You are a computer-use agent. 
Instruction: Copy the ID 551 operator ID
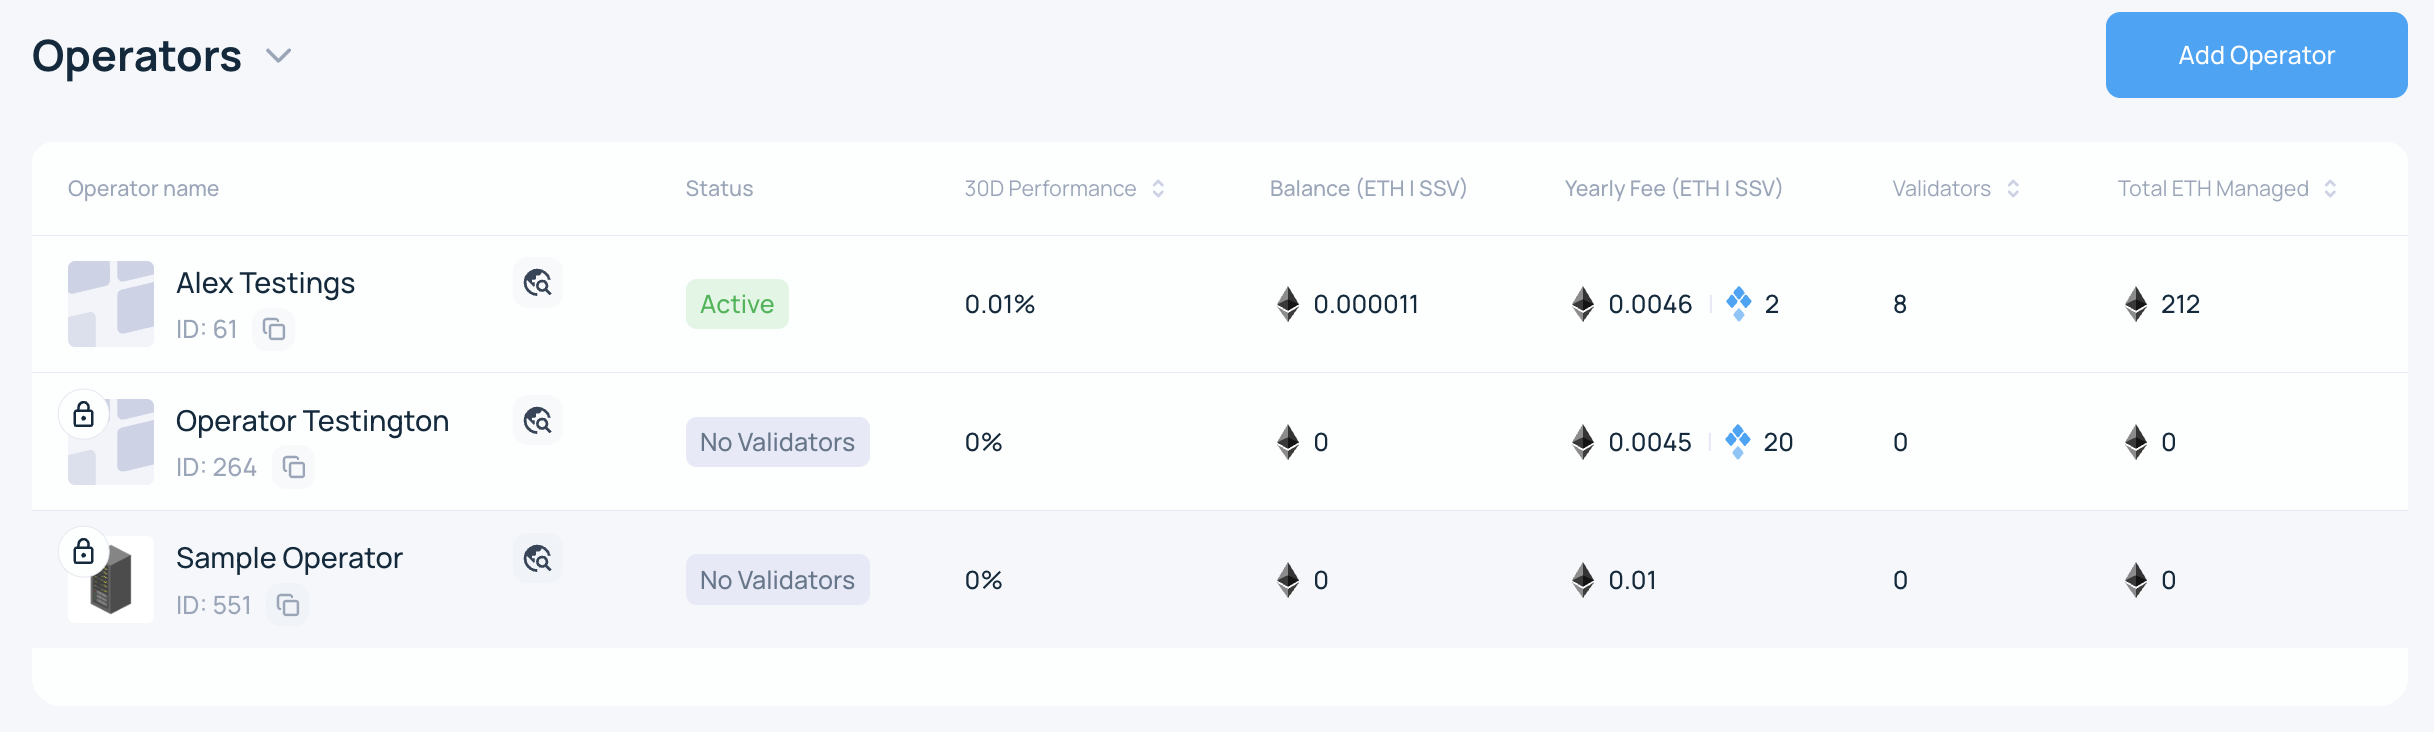(x=288, y=605)
